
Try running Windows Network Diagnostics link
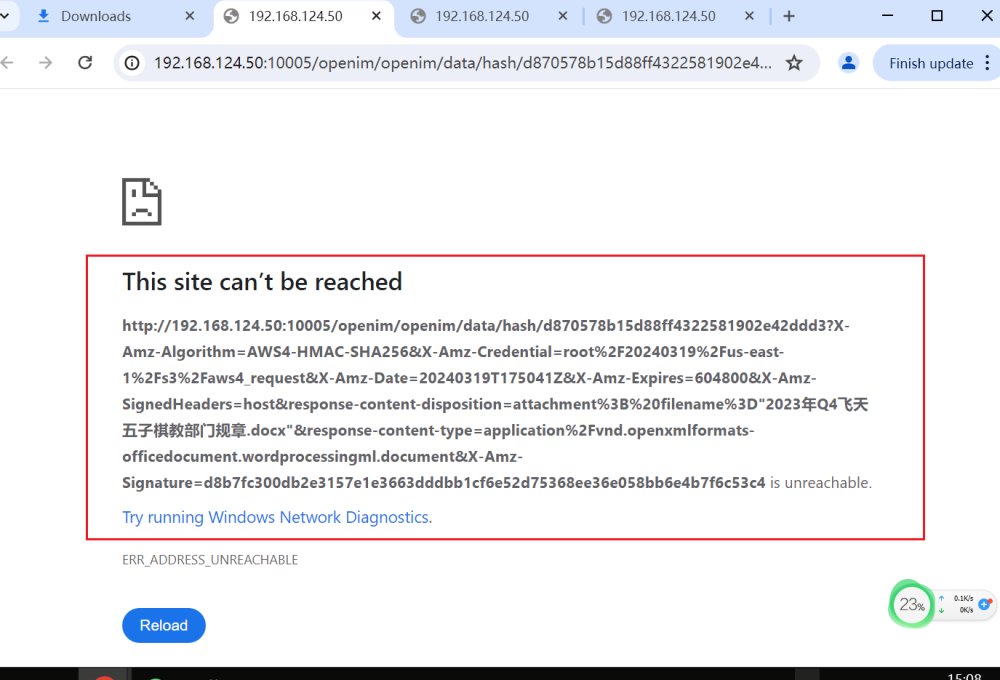tap(275, 517)
